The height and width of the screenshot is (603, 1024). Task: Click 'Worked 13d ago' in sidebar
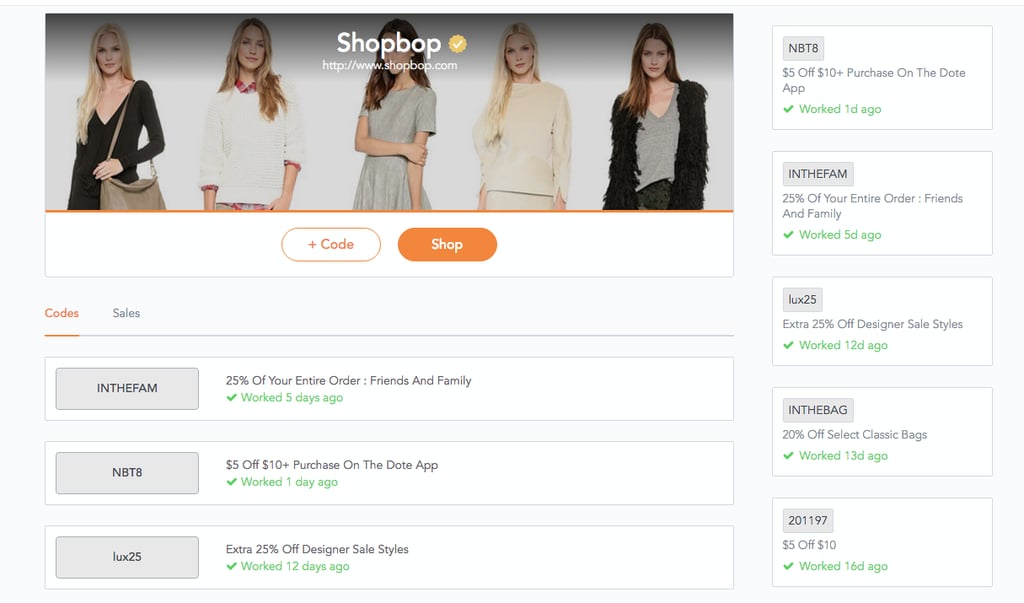pos(843,455)
